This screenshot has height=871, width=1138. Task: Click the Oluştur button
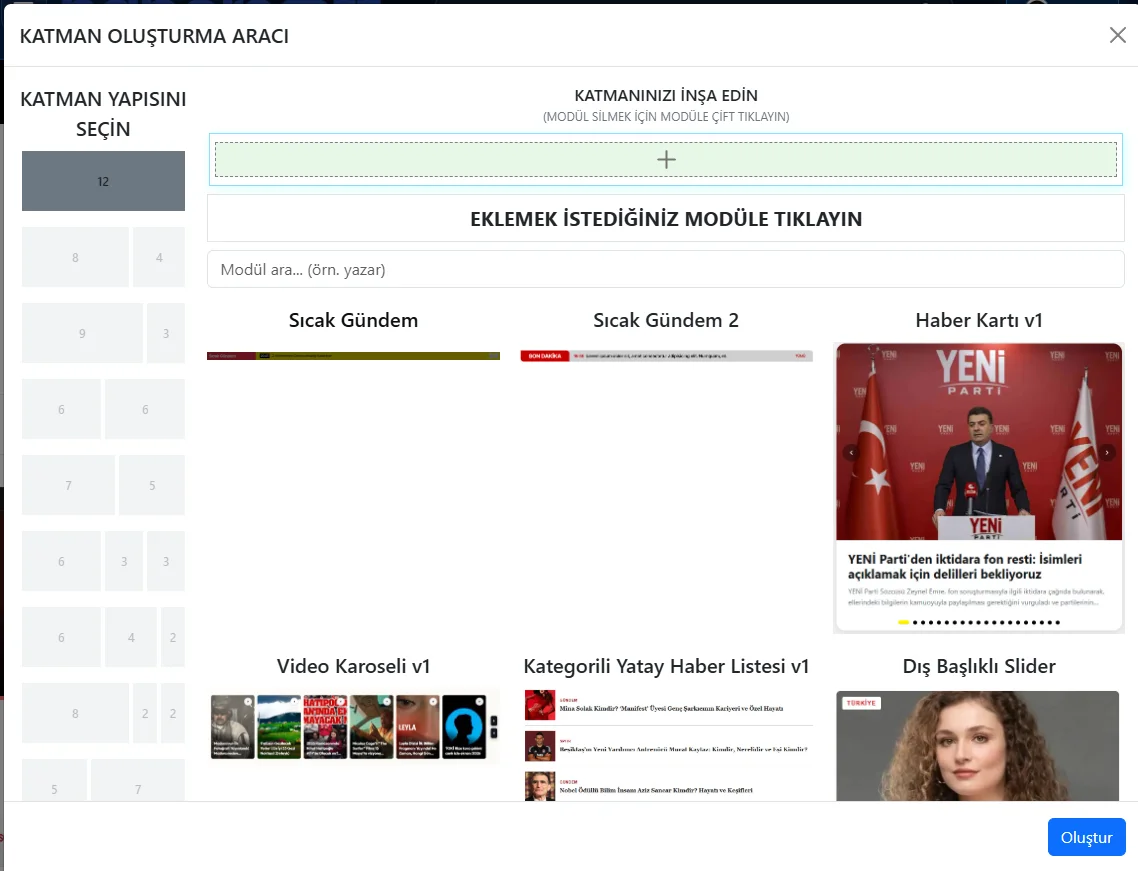coord(1086,837)
